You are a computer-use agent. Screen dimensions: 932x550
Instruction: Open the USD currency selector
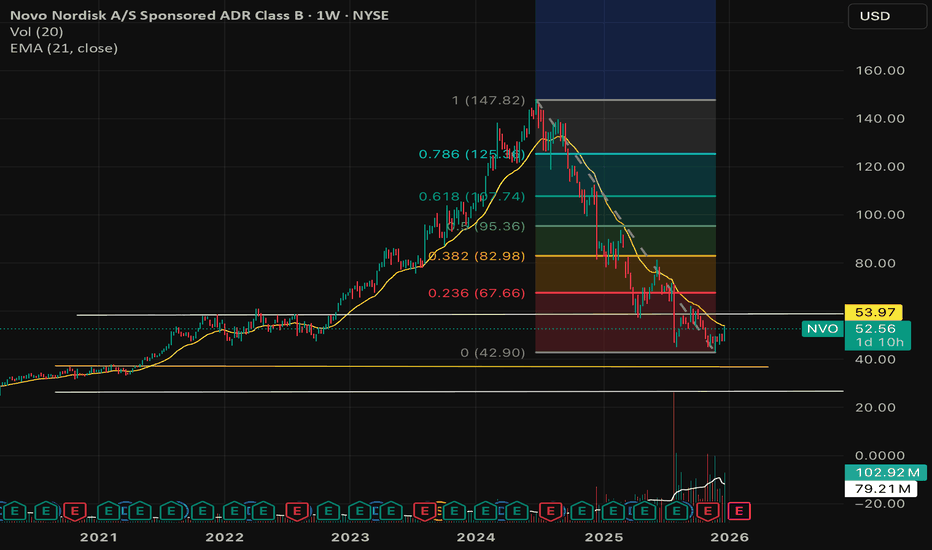pyautogui.click(x=886, y=16)
